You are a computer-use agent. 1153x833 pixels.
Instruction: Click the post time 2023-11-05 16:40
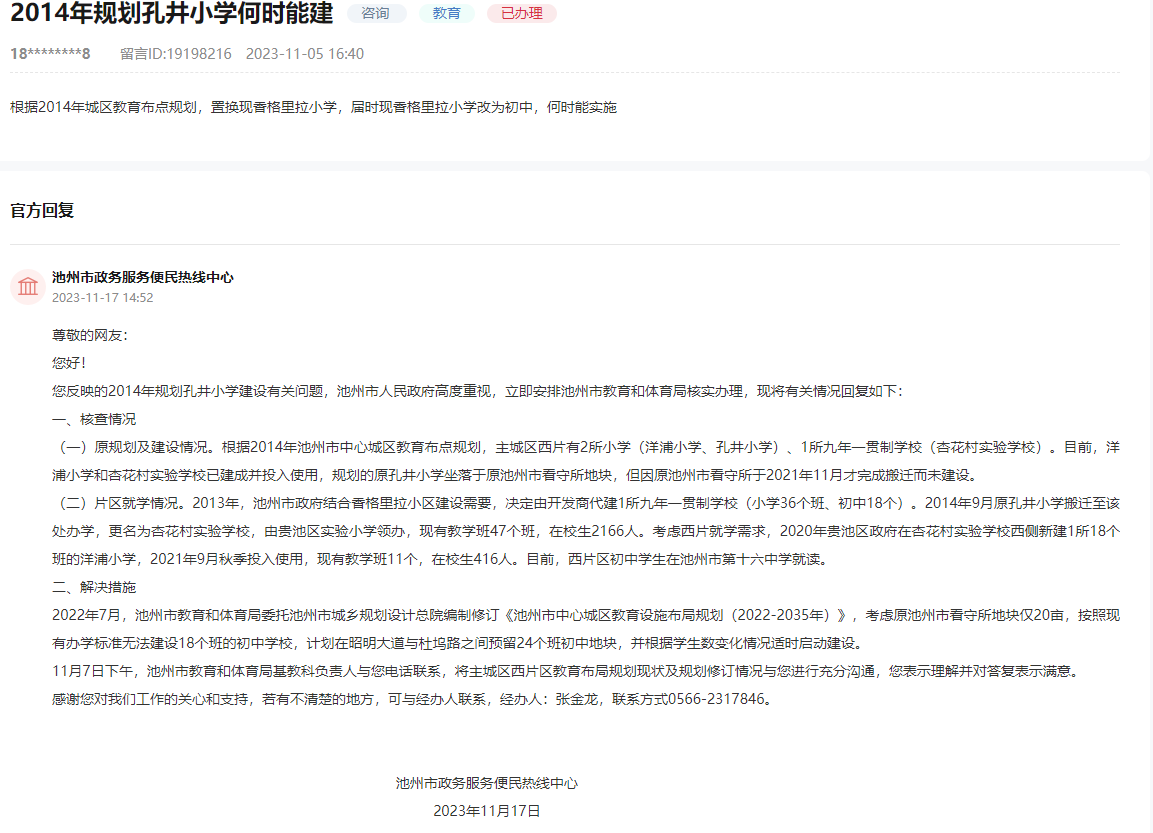(304, 54)
